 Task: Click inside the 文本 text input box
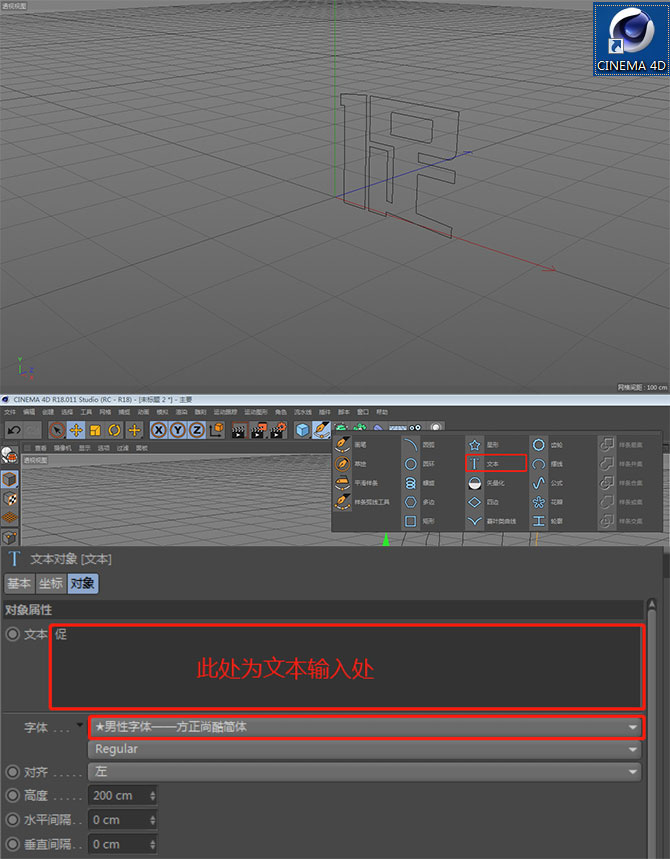click(346, 667)
